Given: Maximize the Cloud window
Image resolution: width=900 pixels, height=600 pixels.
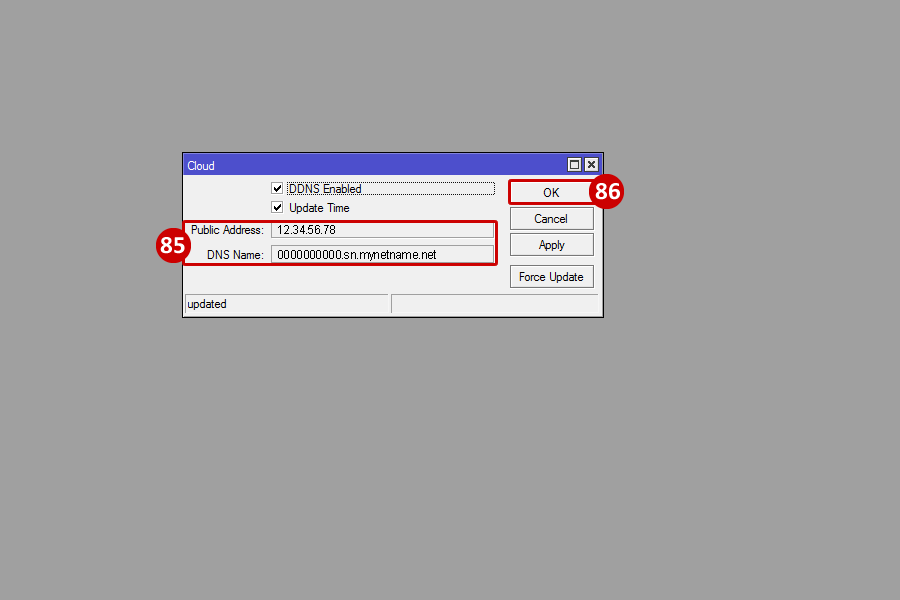Looking at the screenshot, I should point(574,165).
